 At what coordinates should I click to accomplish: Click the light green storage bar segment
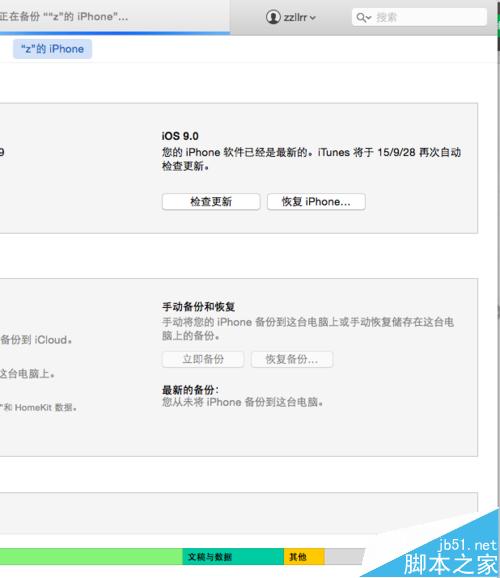91,557
